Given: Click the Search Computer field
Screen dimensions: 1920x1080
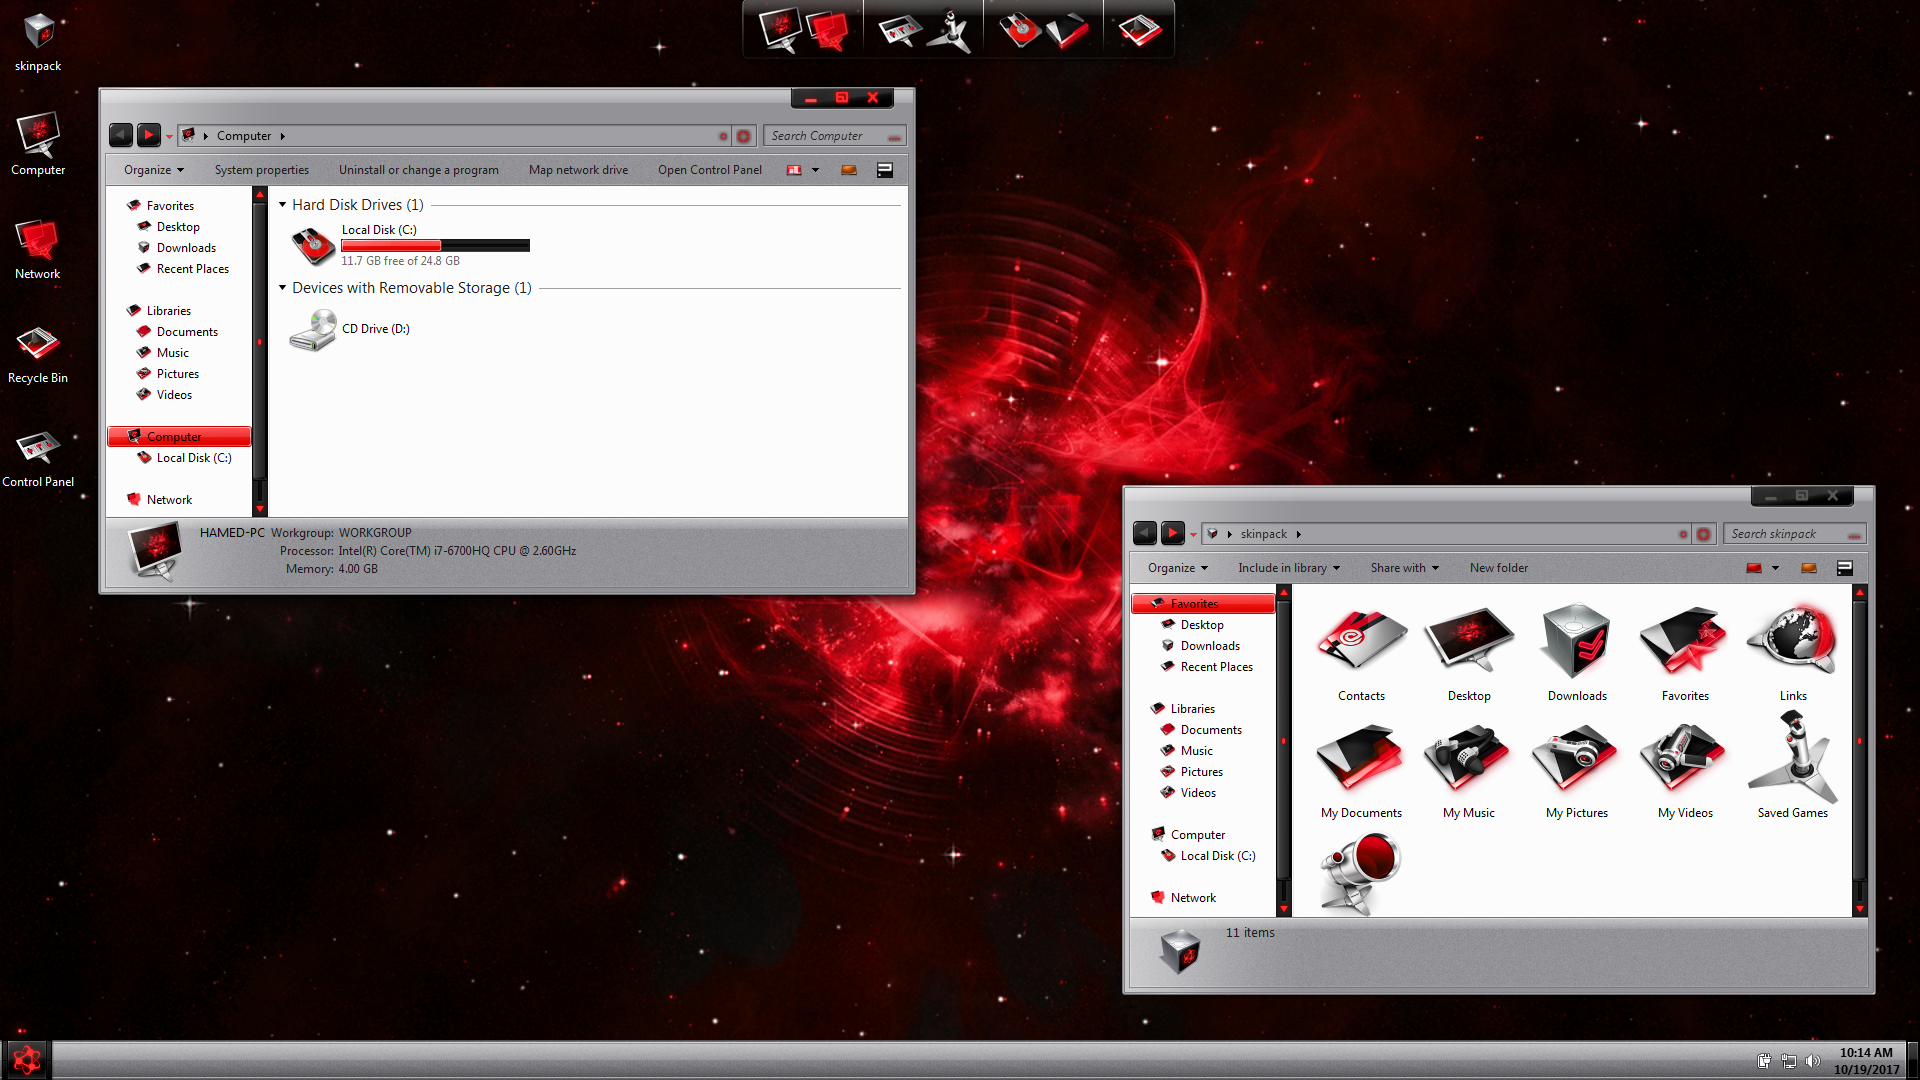Looking at the screenshot, I should click(x=826, y=136).
